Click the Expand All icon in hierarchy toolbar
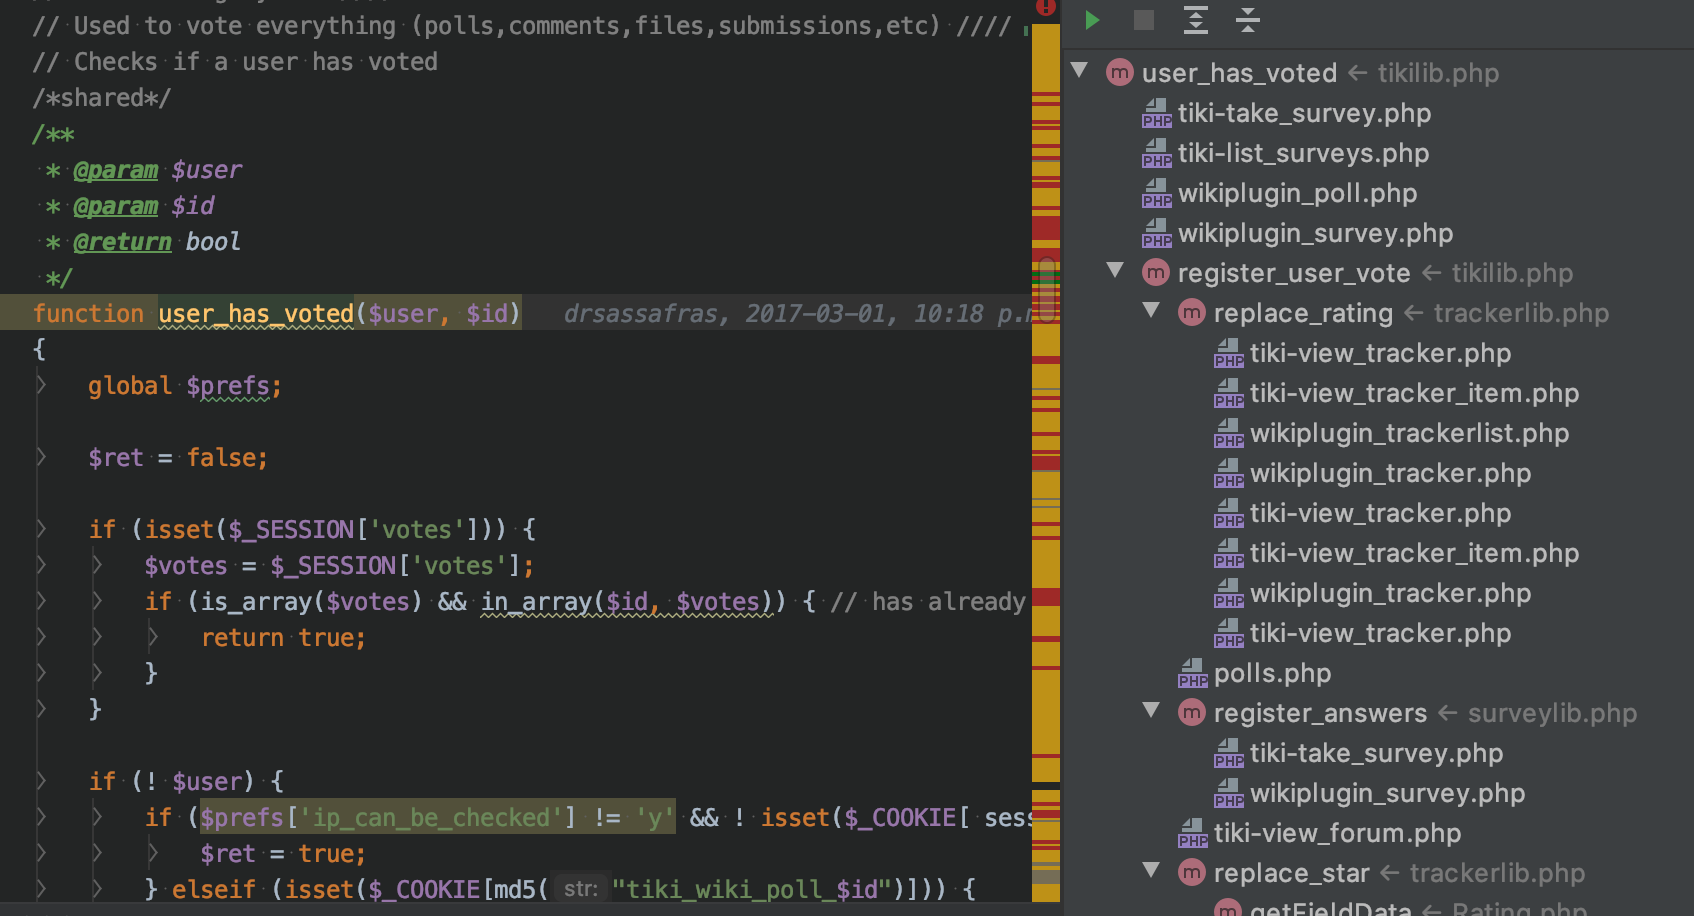Screen dimensions: 1694x916 (1196, 19)
